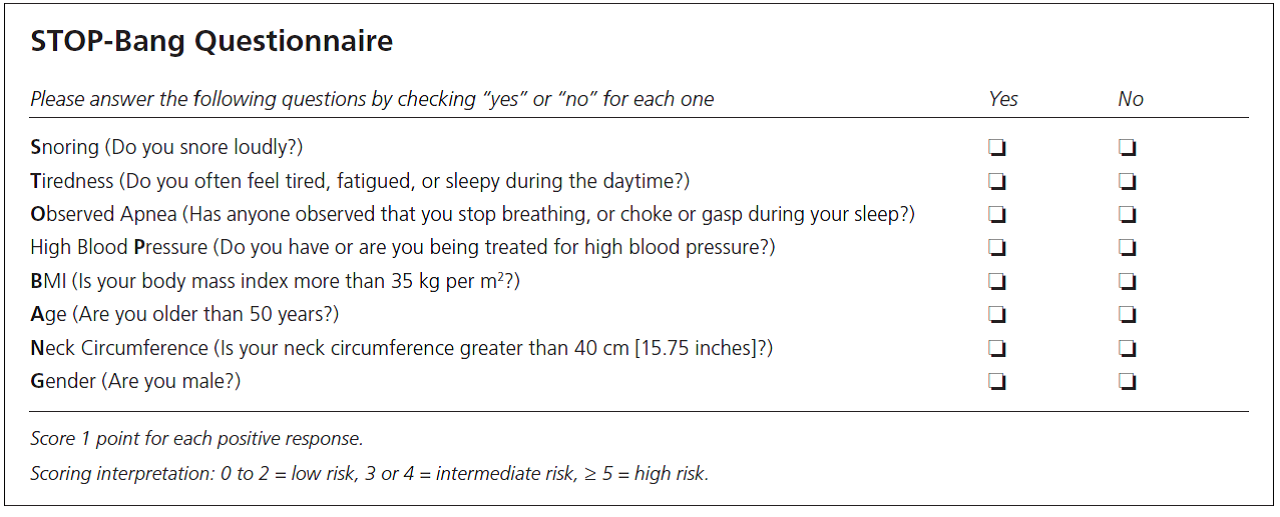Viewport: 1280px width, 517px height.
Task: Check Yes for BMI over 35
Action: point(997,282)
